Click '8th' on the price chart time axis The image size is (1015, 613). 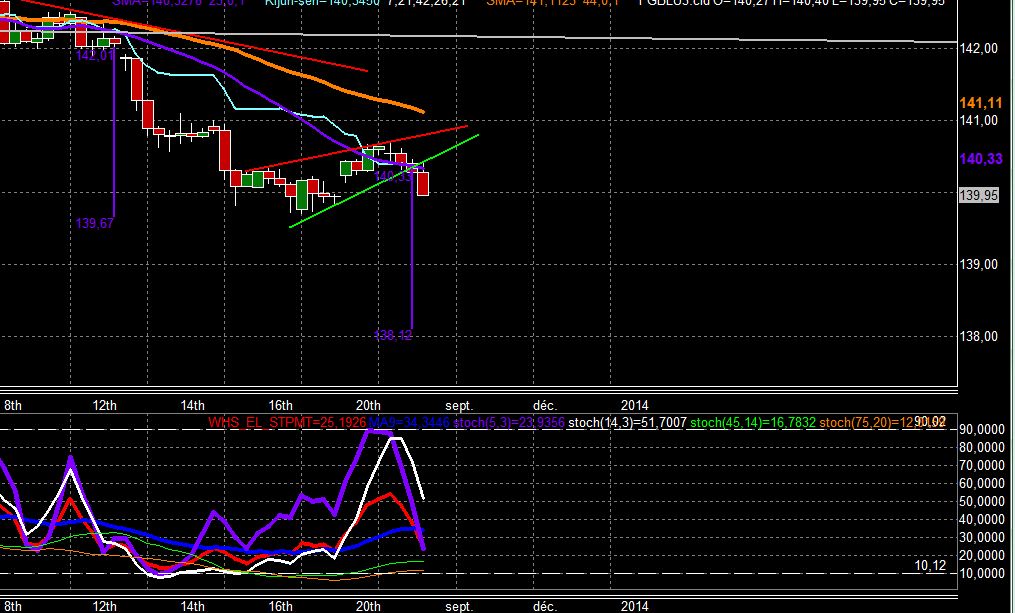coord(13,406)
